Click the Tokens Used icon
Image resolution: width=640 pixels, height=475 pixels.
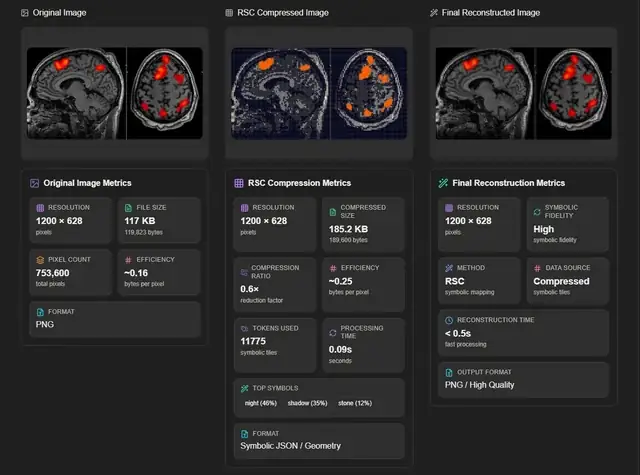tap(244, 328)
